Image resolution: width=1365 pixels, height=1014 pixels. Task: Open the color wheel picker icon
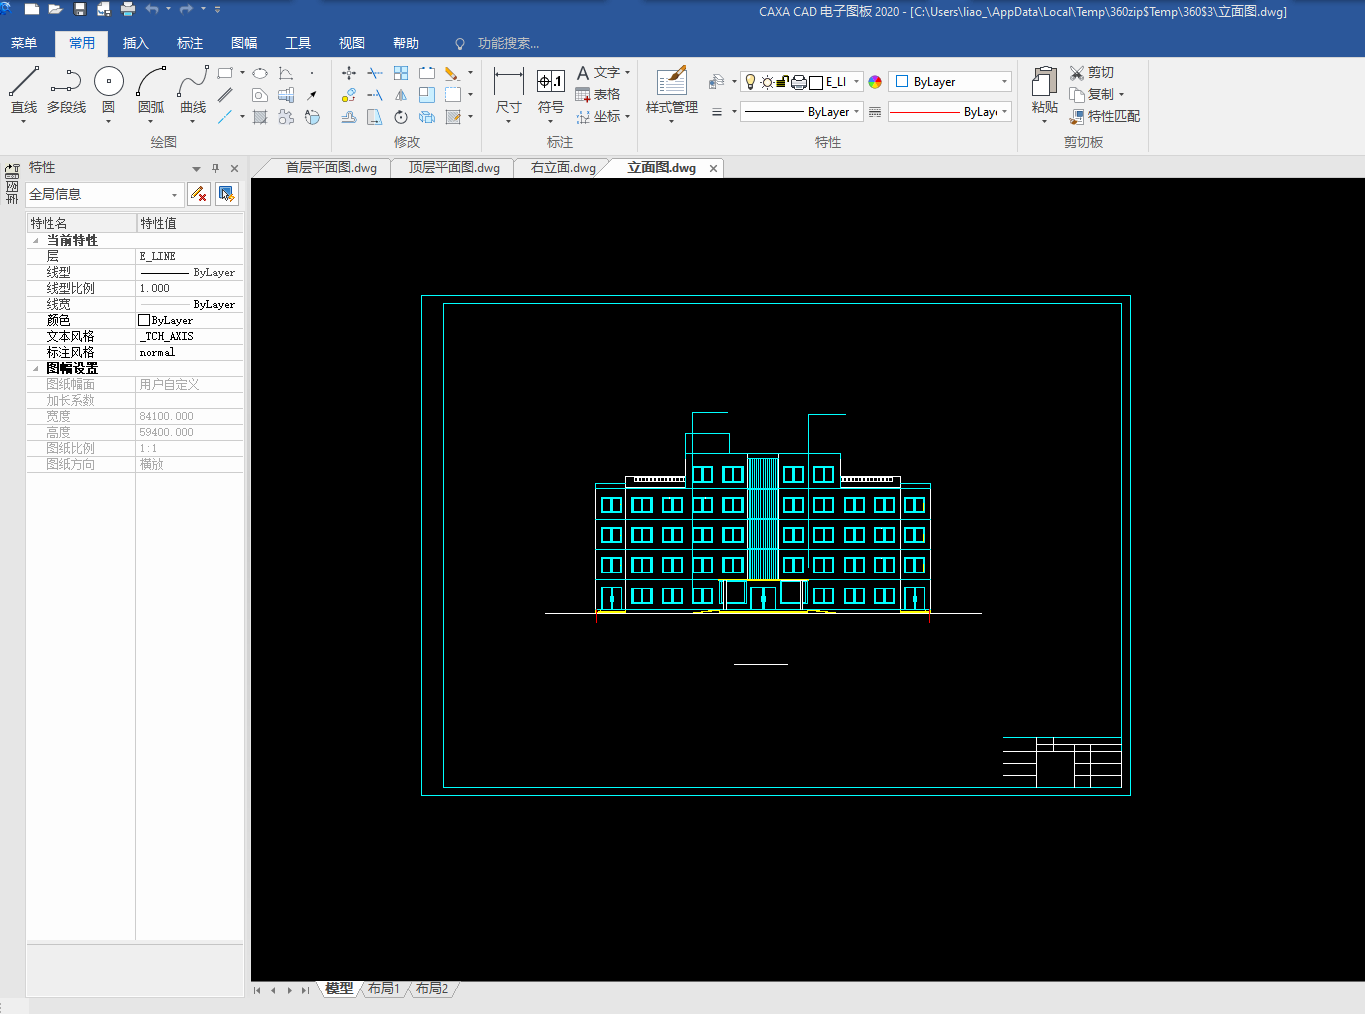875,82
